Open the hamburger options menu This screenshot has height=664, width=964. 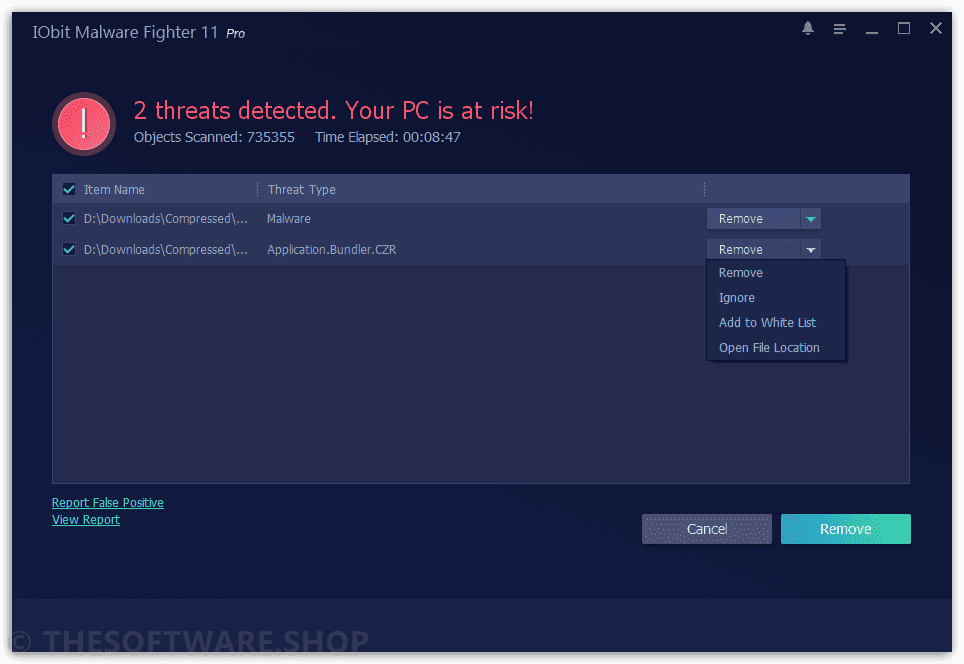click(840, 29)
